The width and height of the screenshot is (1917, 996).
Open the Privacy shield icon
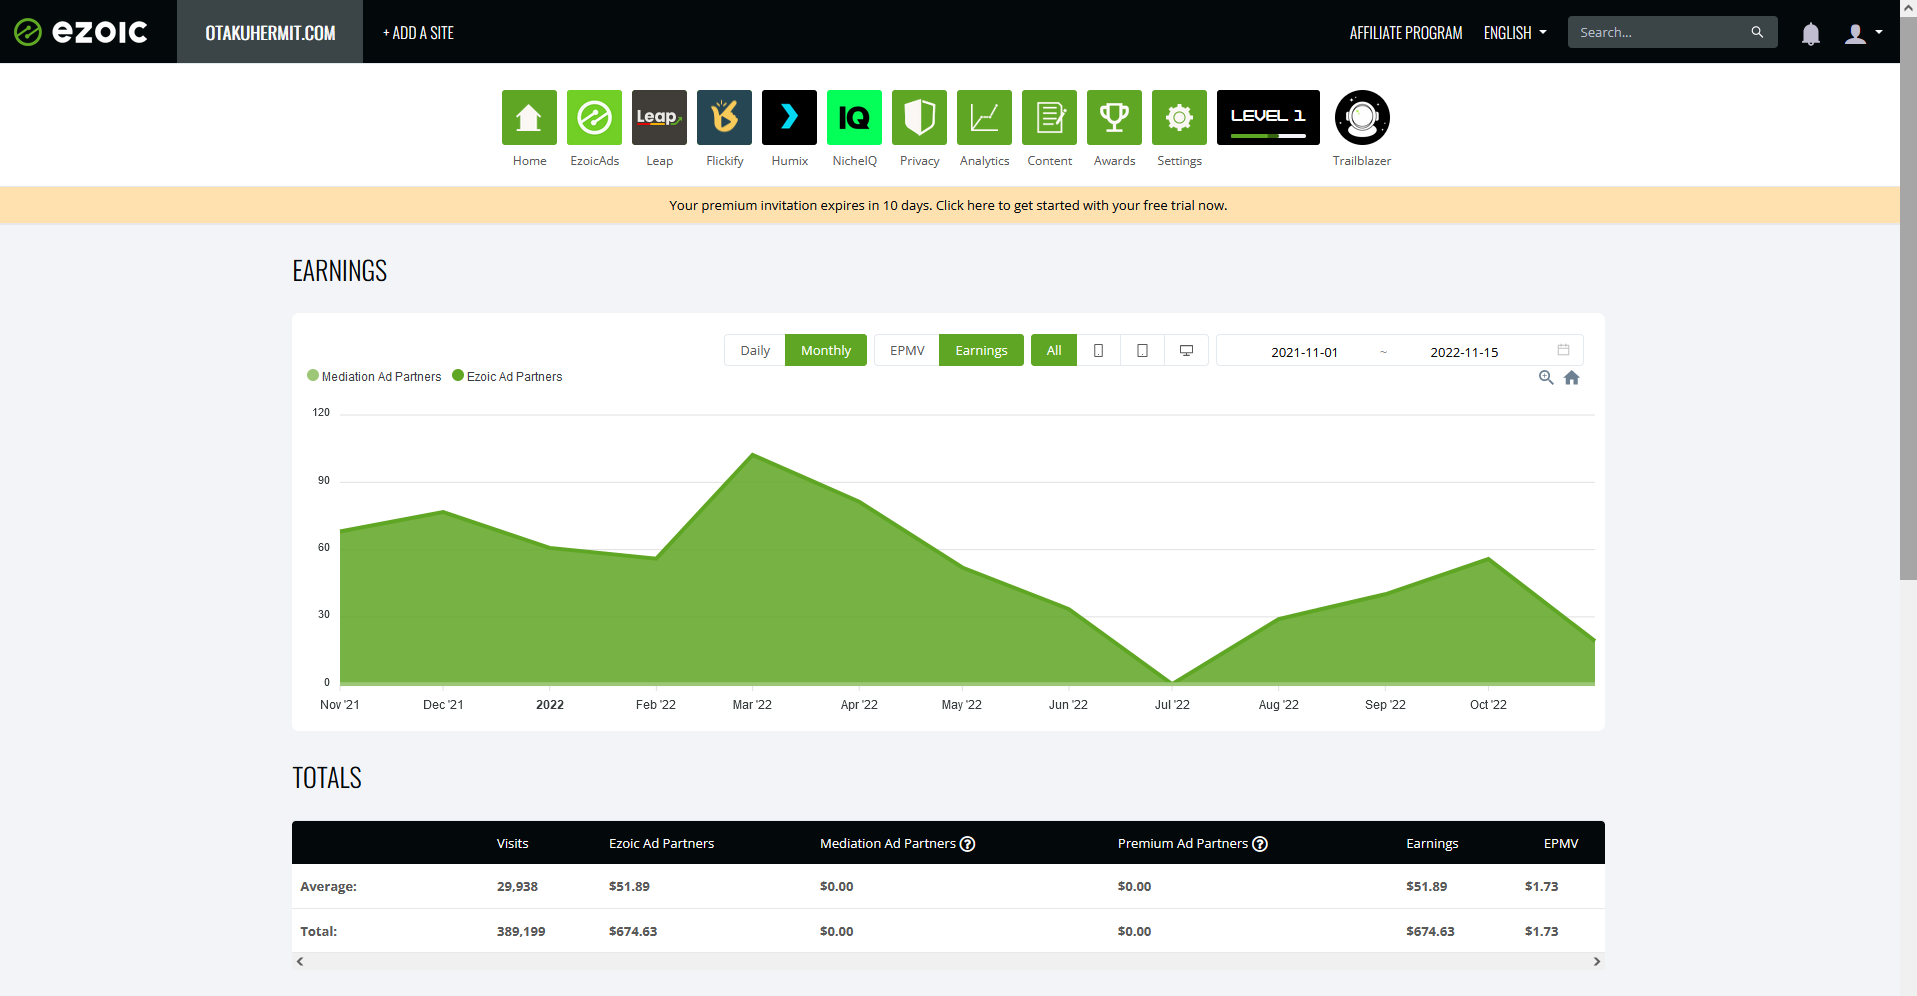pyautogui.click(x=919, y=117)
